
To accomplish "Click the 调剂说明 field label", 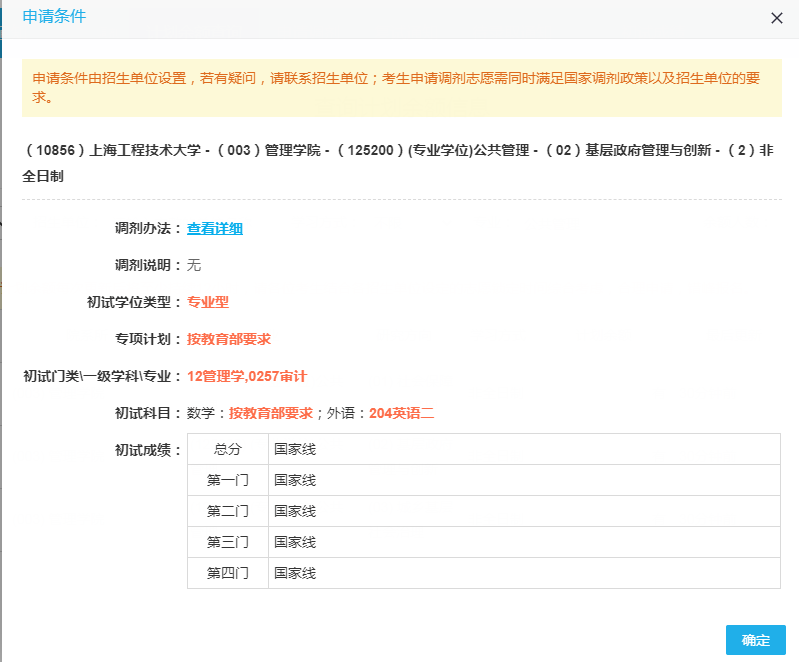I will coord(148,265).
